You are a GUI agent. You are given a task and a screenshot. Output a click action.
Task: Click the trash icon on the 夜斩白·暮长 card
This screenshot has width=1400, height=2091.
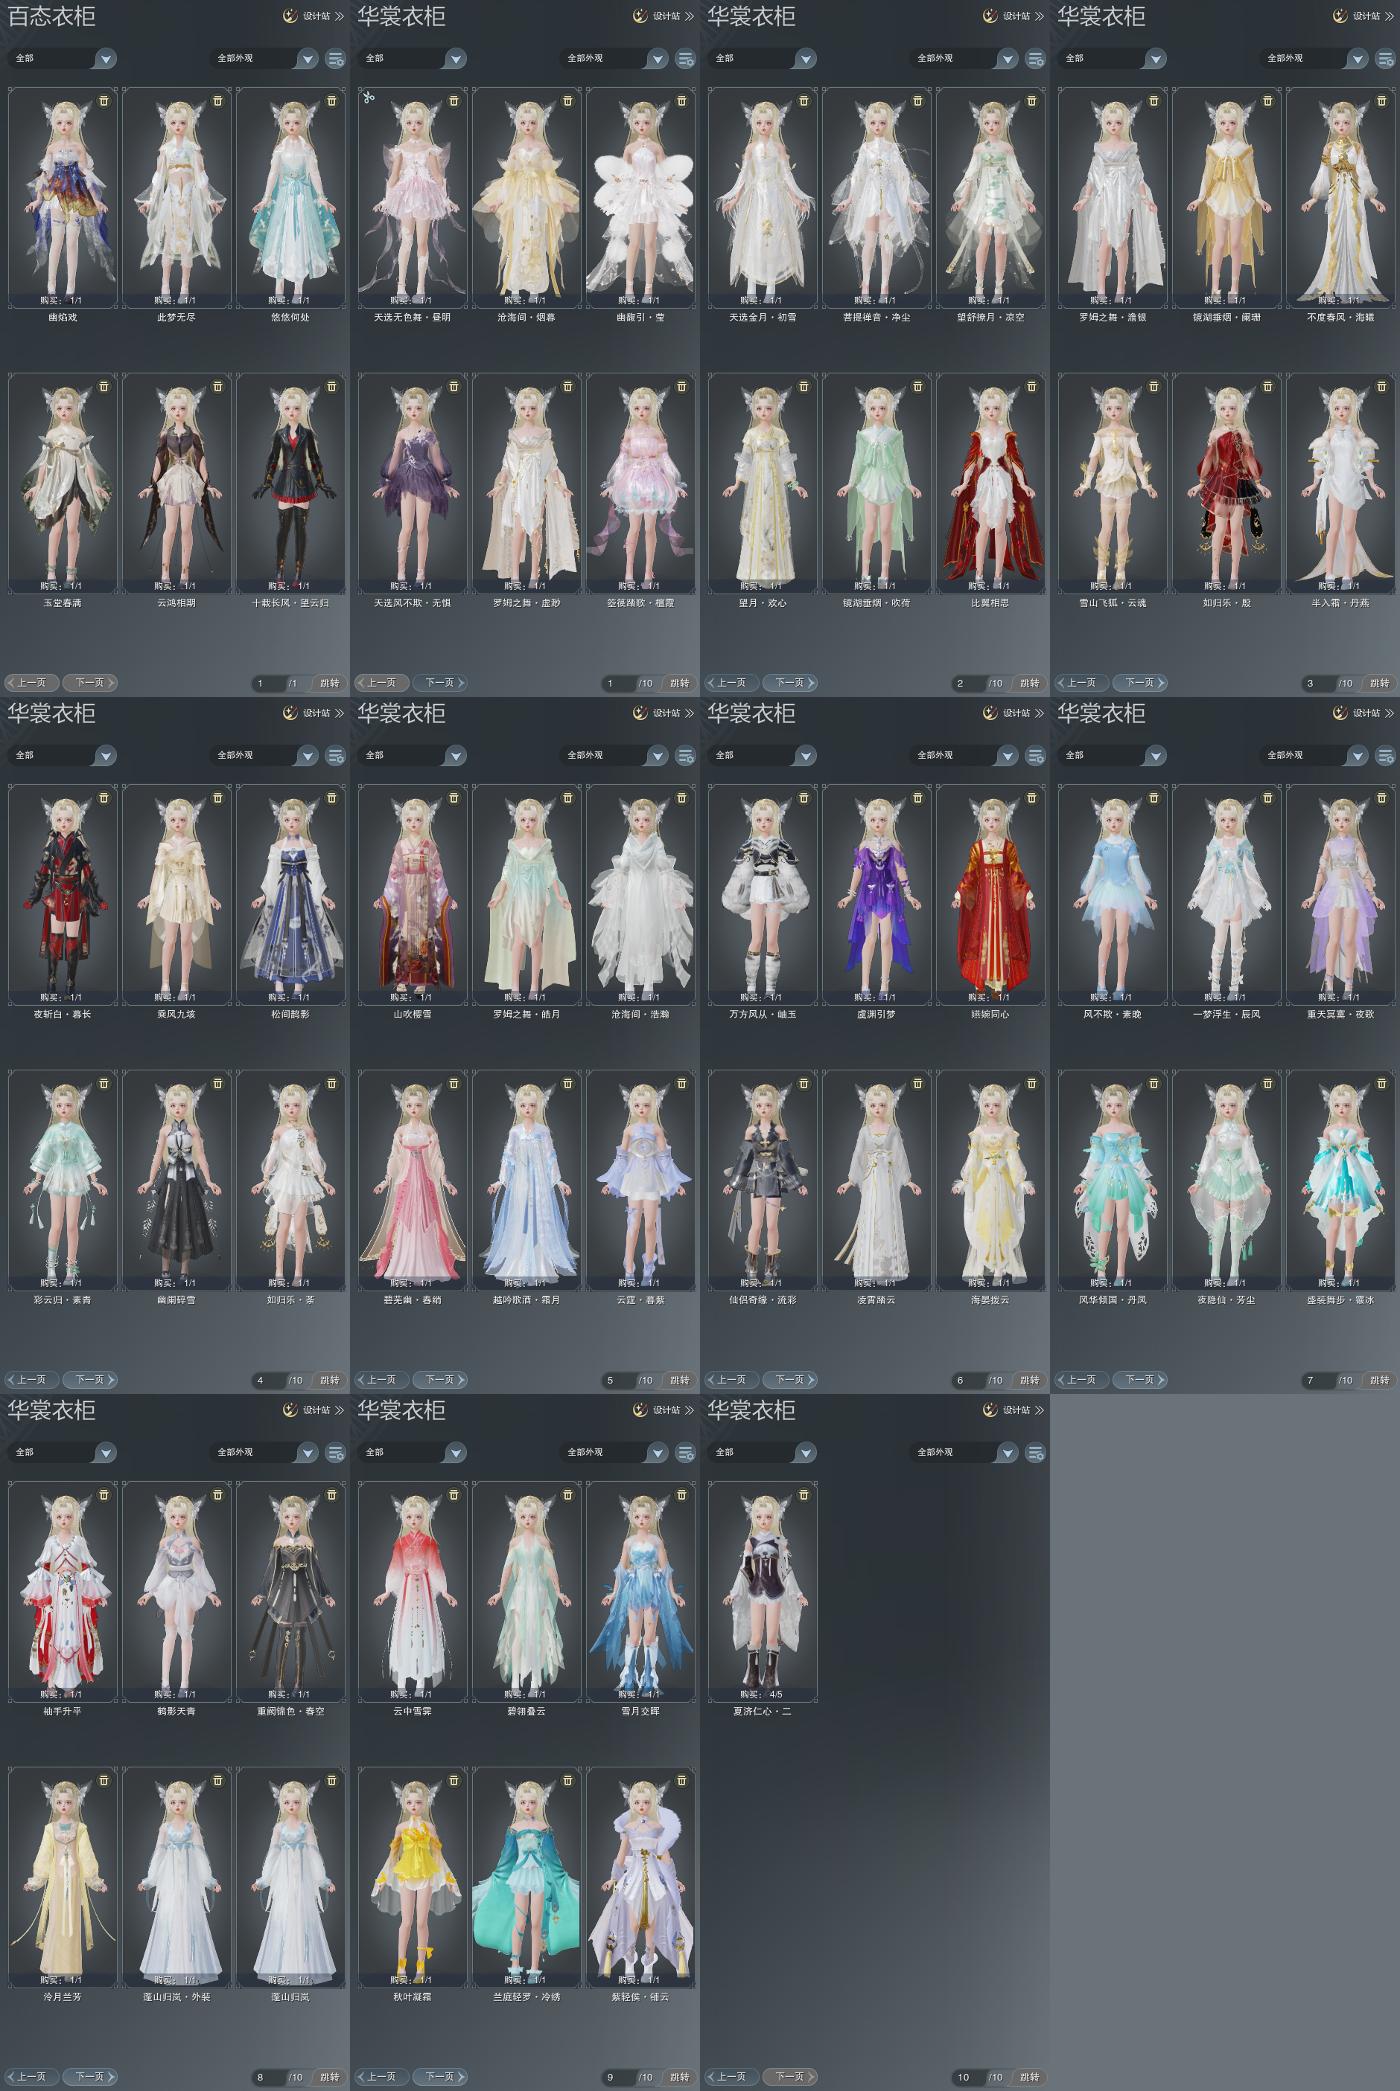[104, 797]
